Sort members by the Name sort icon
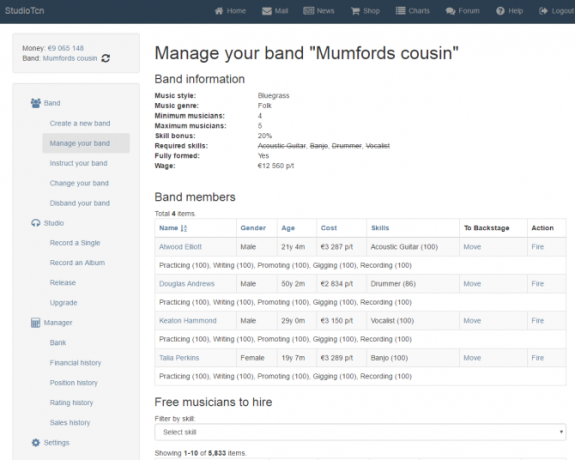 (184, 228)
